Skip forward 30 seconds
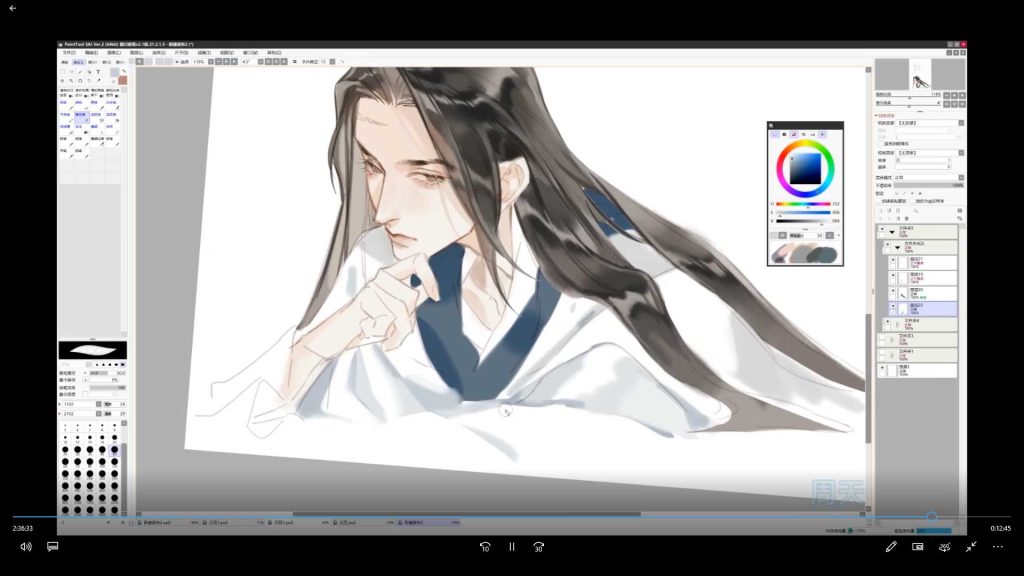This screenshot has width=1024, height=576. (x=538, y=547)
